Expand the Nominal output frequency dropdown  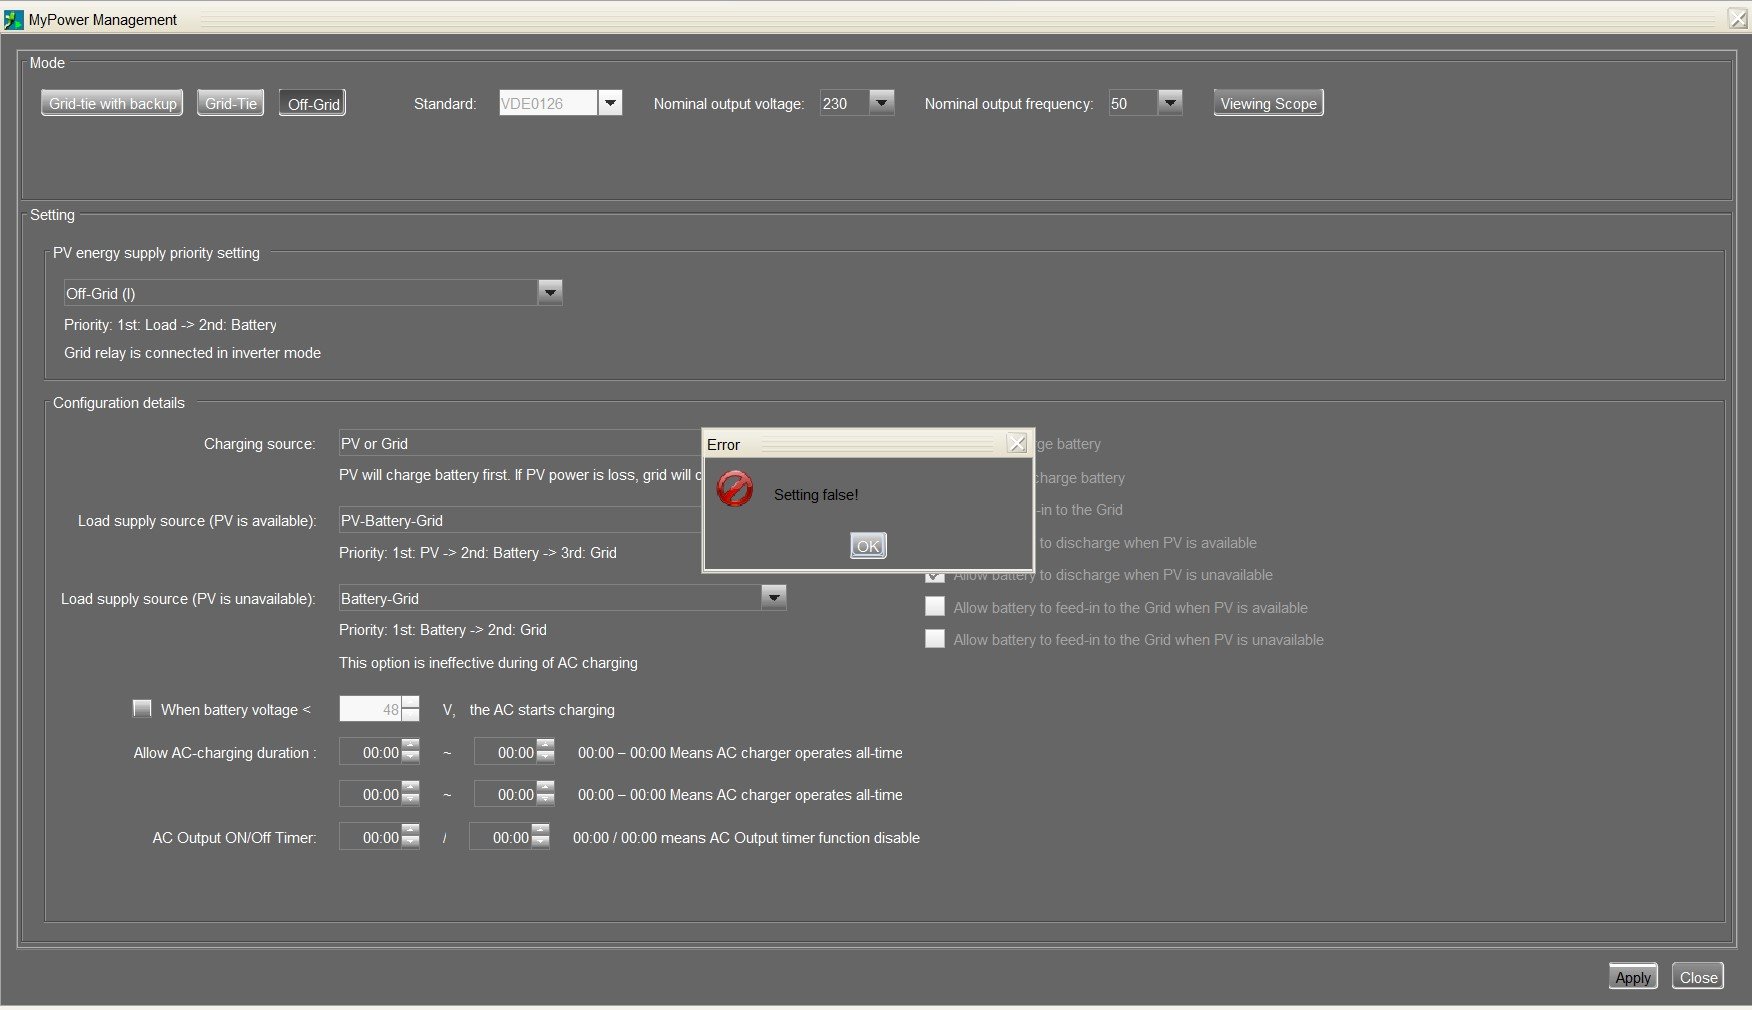click(1169, 102)
